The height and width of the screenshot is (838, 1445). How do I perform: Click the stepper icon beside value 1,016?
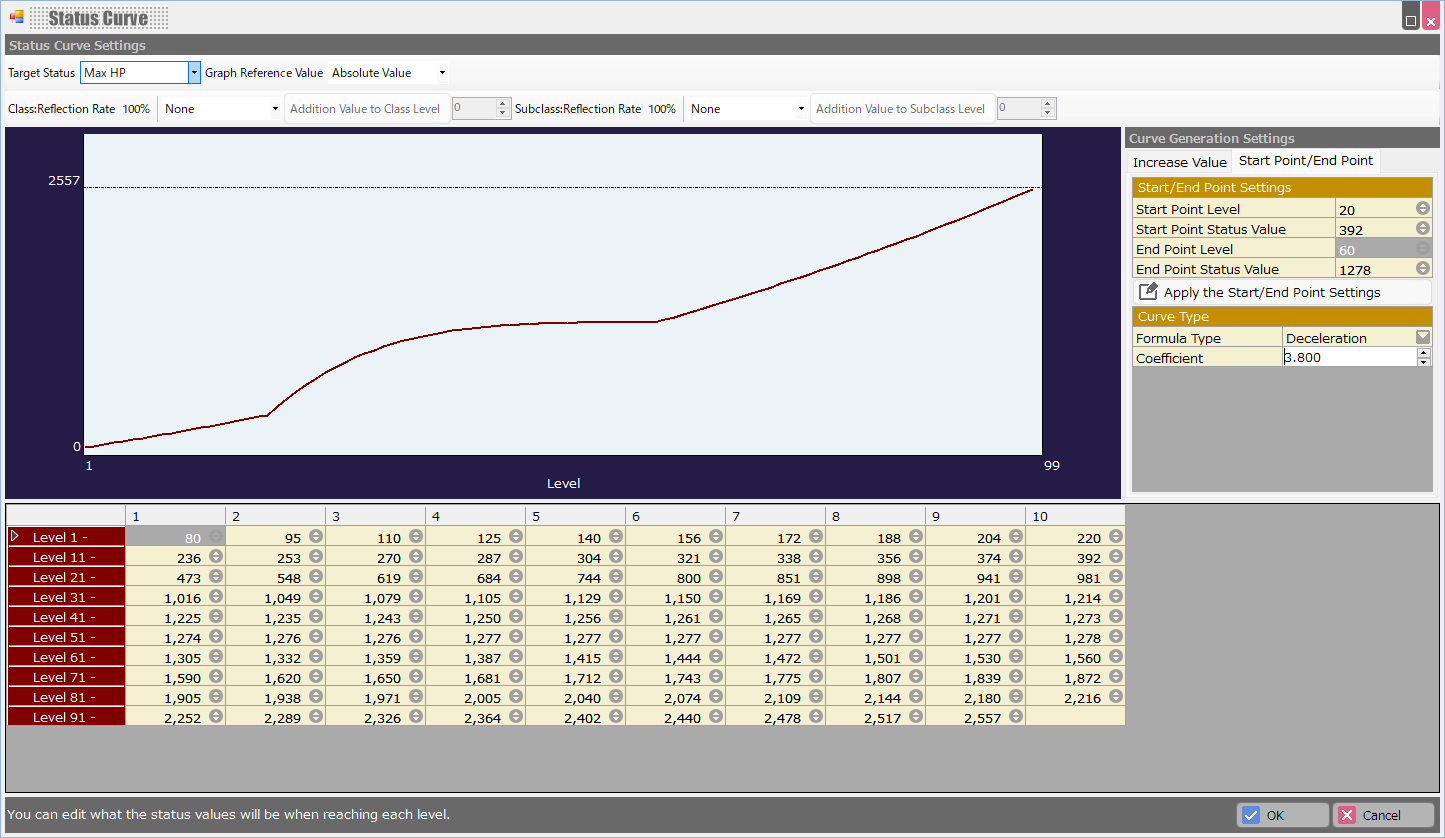[215, 597]
